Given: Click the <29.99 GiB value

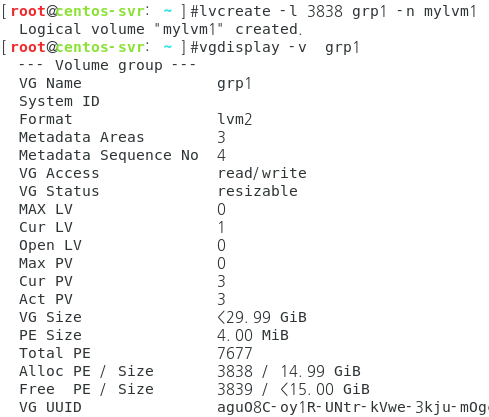Looking at the screenshot, I should pyautogui.click(x=262, y=317).
